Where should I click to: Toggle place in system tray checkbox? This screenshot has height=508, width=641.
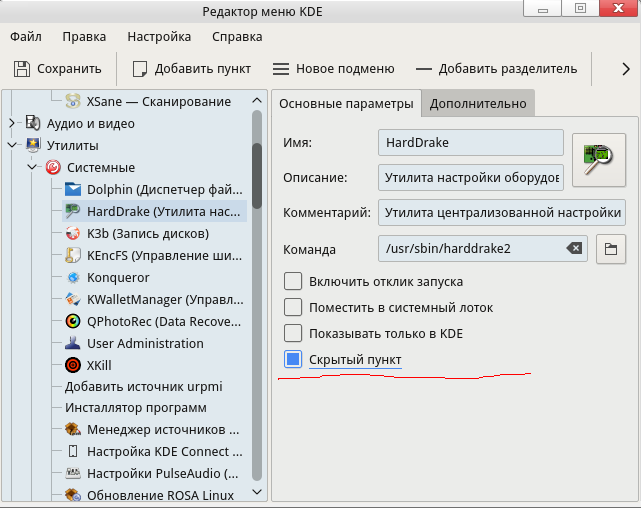[293, 307]
